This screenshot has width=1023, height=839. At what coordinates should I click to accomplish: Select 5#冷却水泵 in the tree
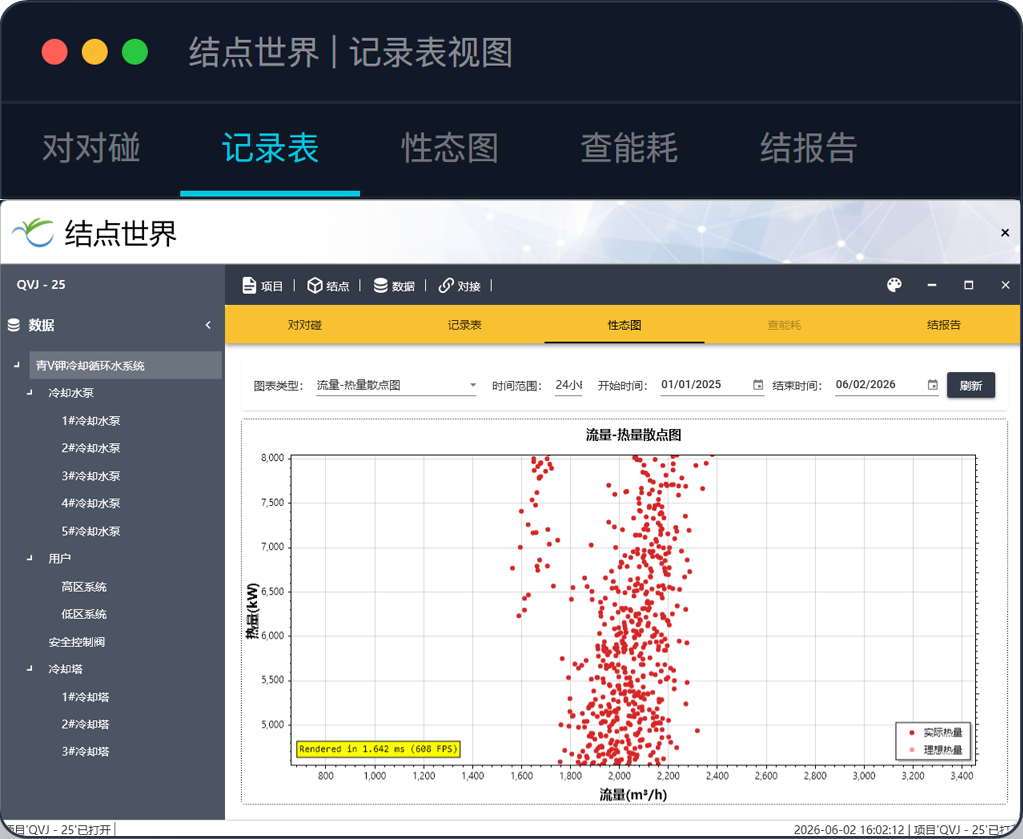click(91, 531)
